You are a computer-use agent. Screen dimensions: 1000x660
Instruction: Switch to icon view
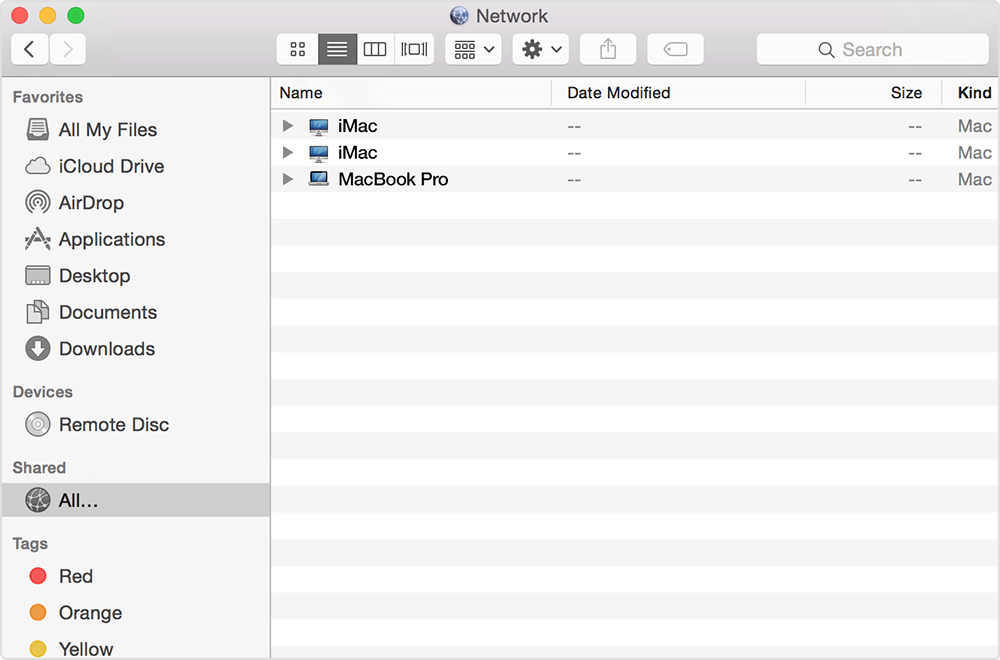pyautogui.click(x=297, y=49)
